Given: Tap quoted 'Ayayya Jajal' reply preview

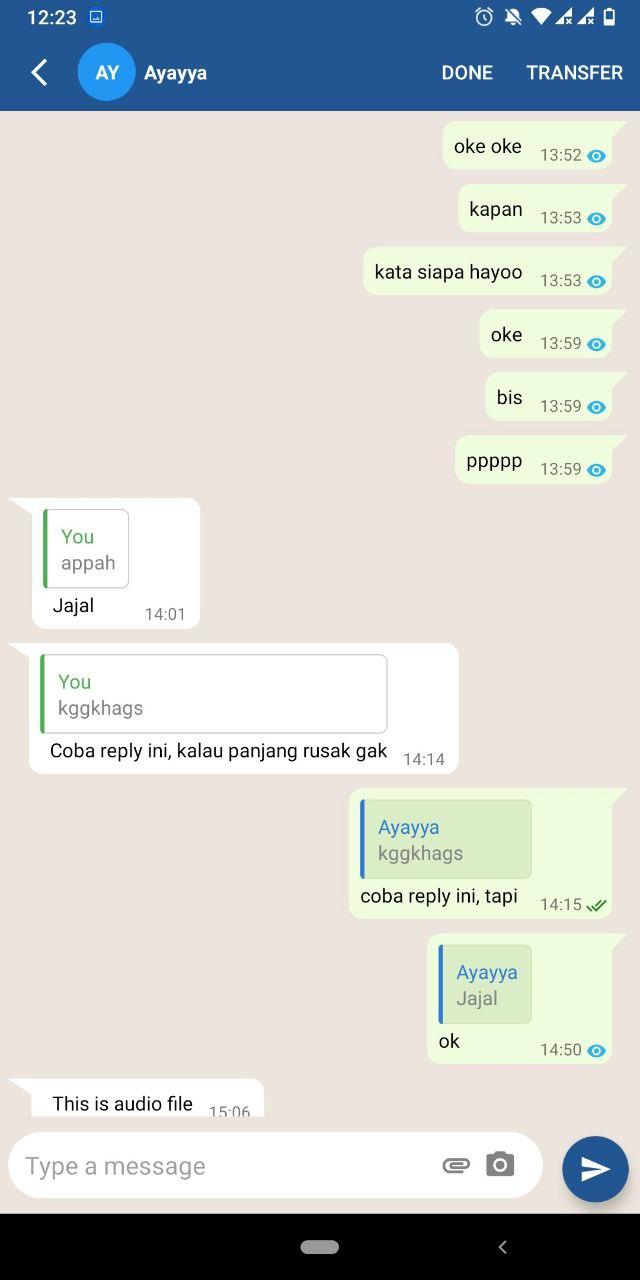Looking at the screenshot, I should (x=485, y=984).
